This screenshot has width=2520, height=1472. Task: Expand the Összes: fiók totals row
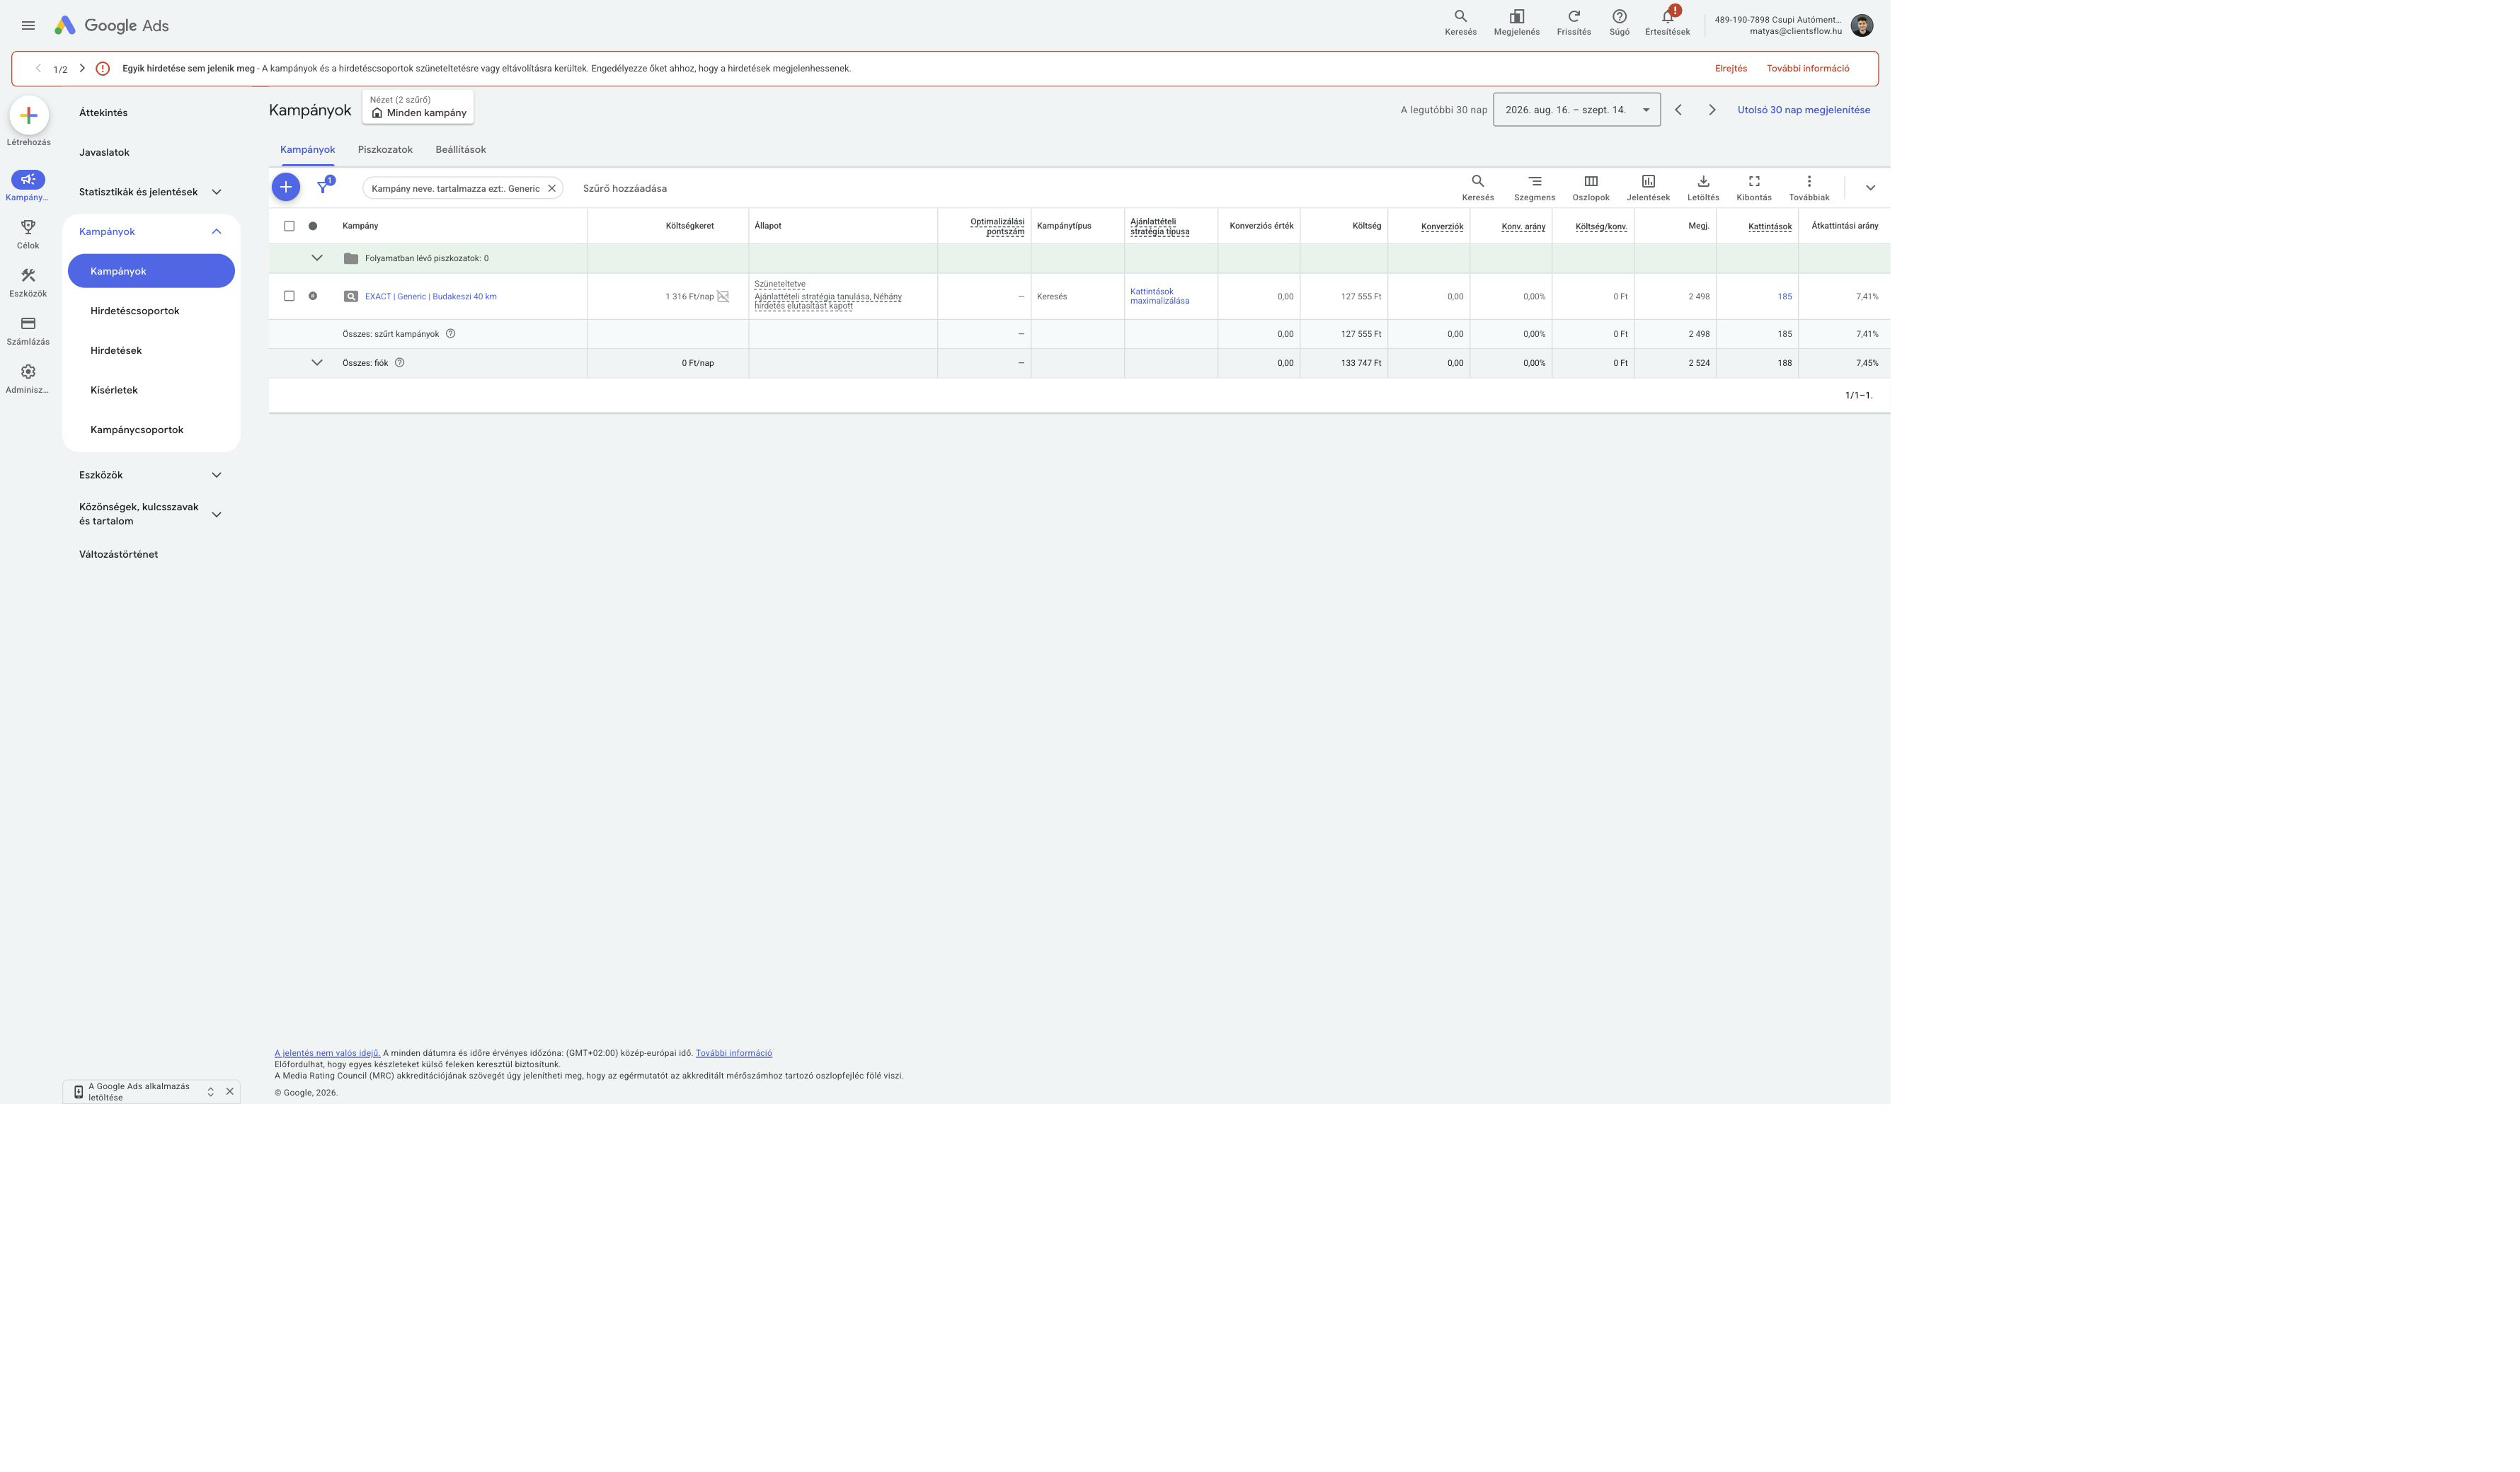pos(317,363)
